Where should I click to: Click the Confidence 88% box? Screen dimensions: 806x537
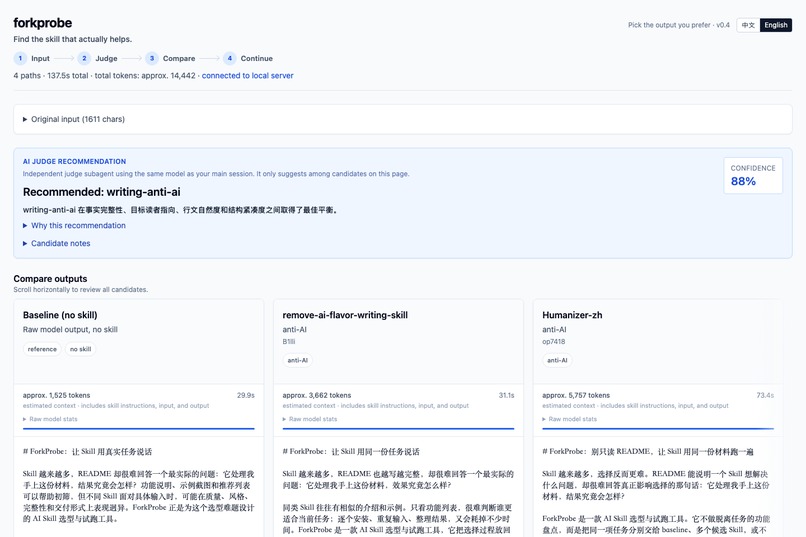753,176
